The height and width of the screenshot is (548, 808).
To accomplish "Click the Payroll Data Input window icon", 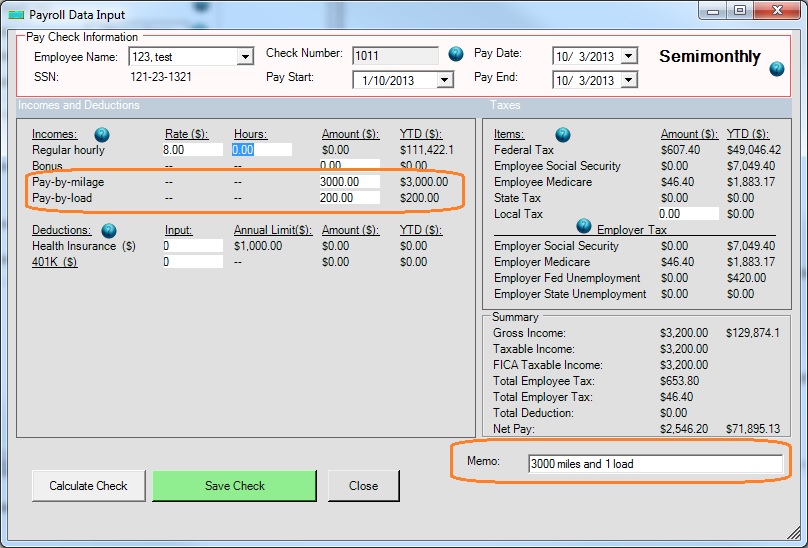I will click(x=13, y=12).
